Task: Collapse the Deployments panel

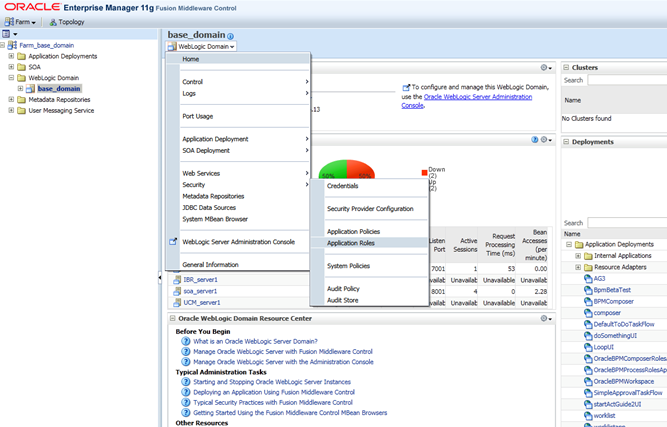Action: tap(566, 141)
